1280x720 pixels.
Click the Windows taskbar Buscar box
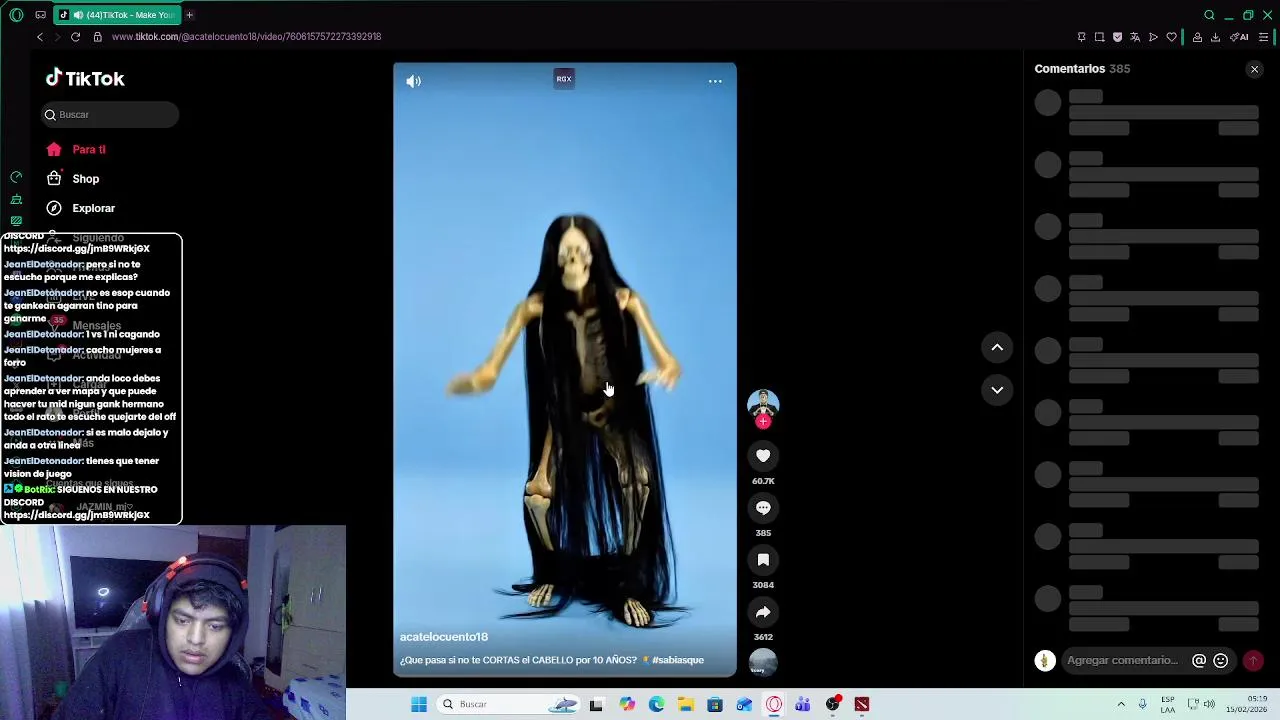click(x=508, y=704)
